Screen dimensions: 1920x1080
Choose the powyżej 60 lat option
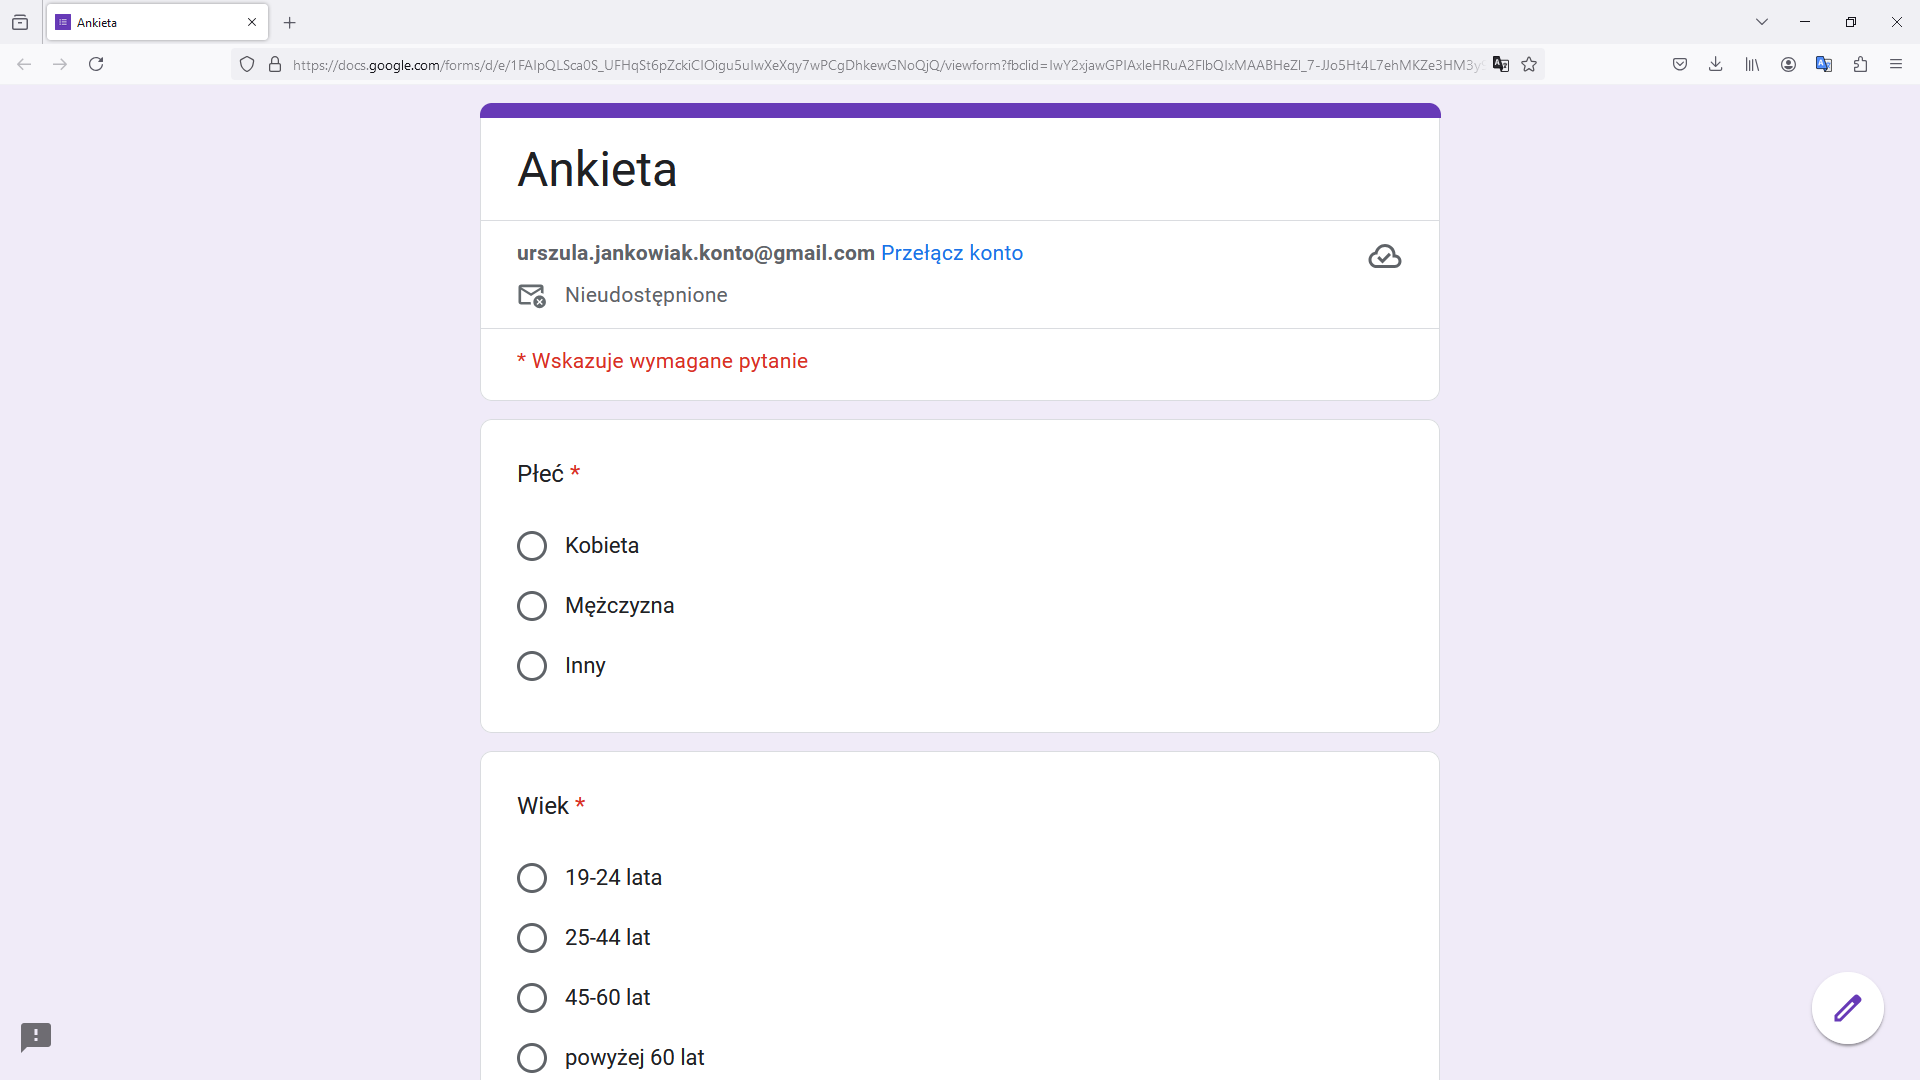pyautogui.click(x=532, y=1058)
